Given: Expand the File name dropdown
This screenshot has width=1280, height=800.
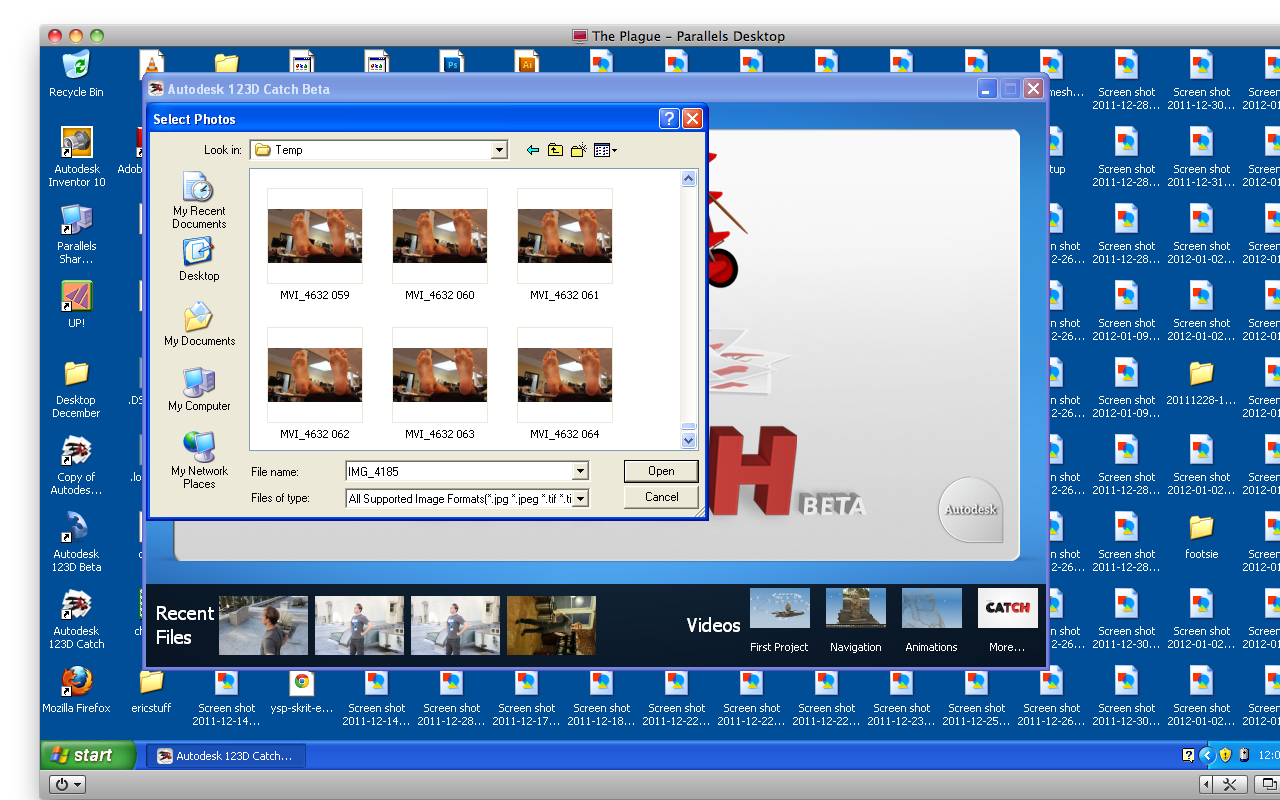Looking at the screenshot, I should (580, 471).
